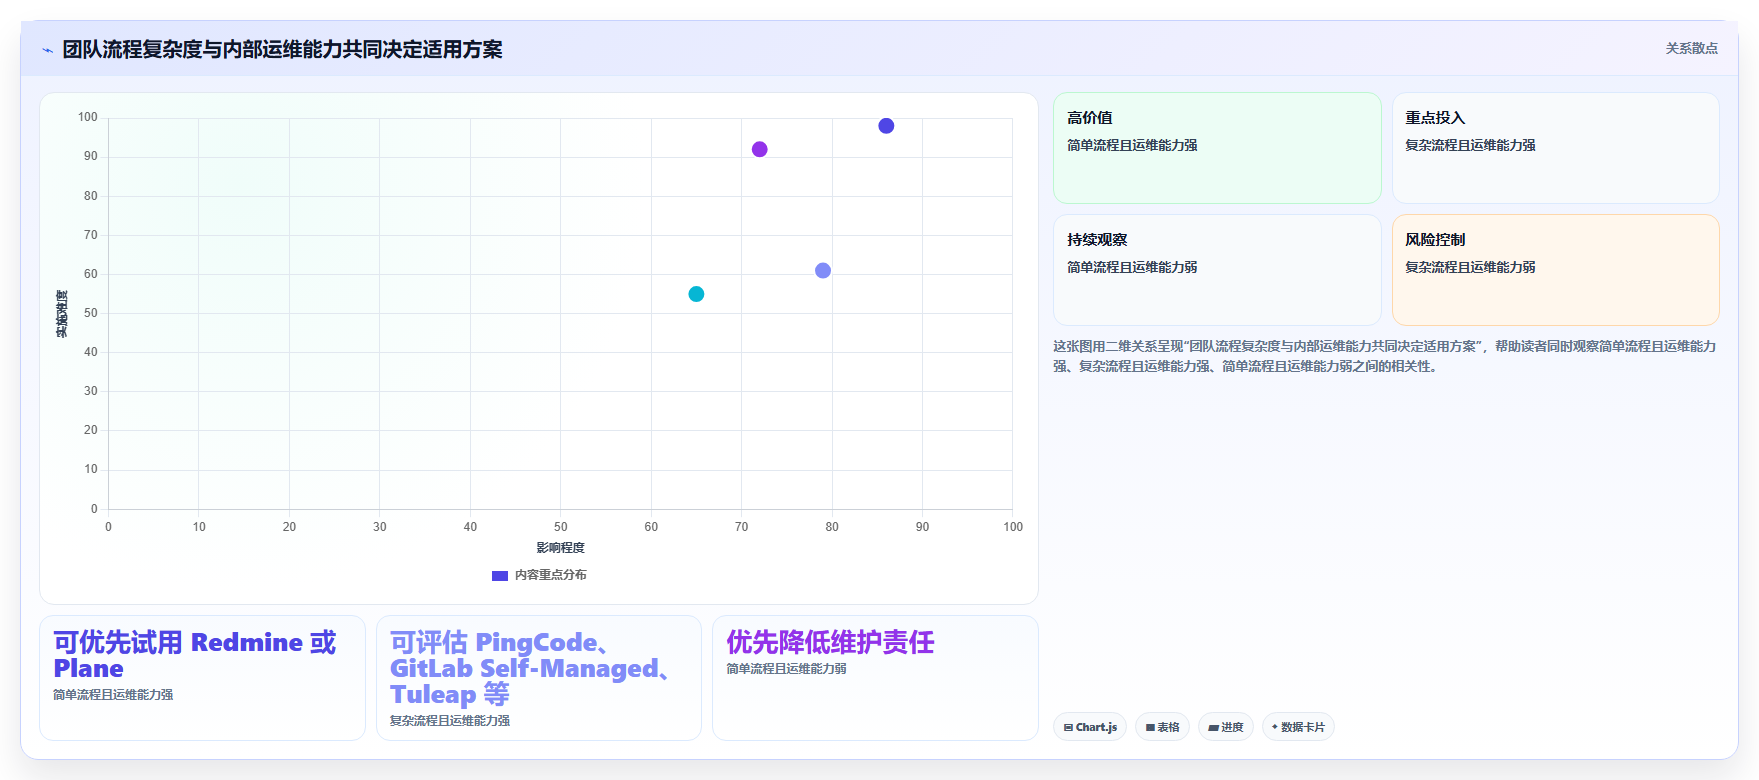This screenshot has width=1759, height=780.
Task: Open the 风险控制 quadrant card
Action: pyautogui.click(x=1555, y=270)
